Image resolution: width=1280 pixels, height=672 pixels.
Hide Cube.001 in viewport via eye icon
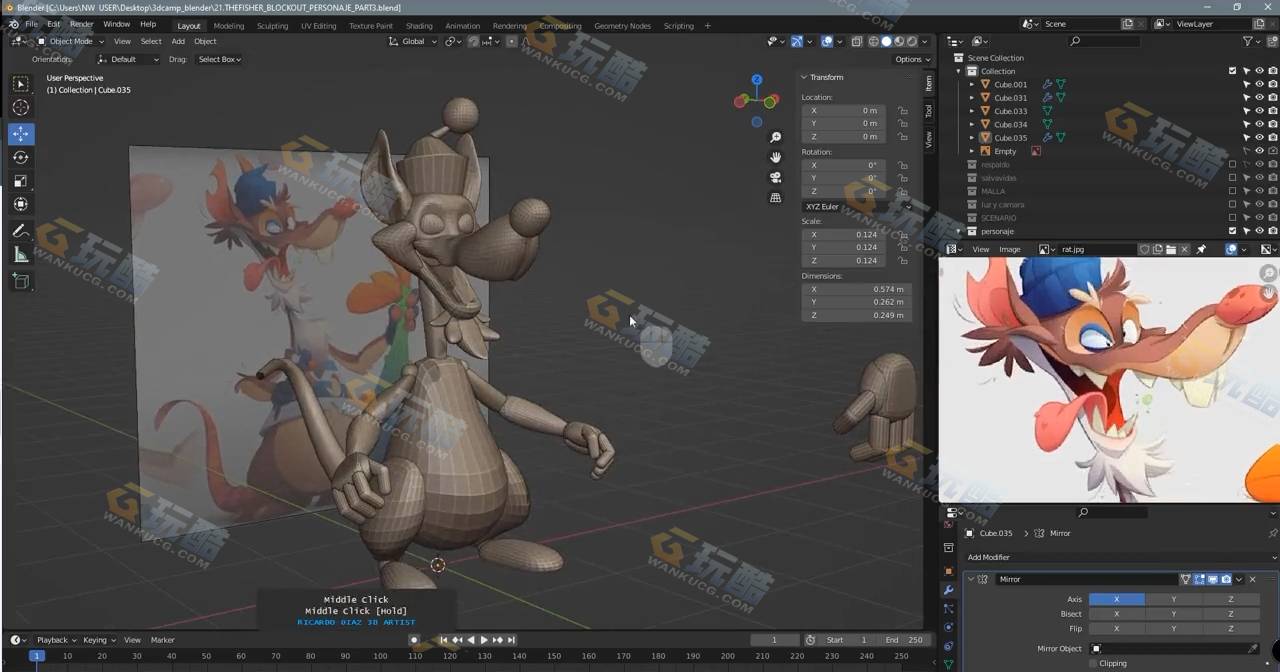coord(1259,84)
